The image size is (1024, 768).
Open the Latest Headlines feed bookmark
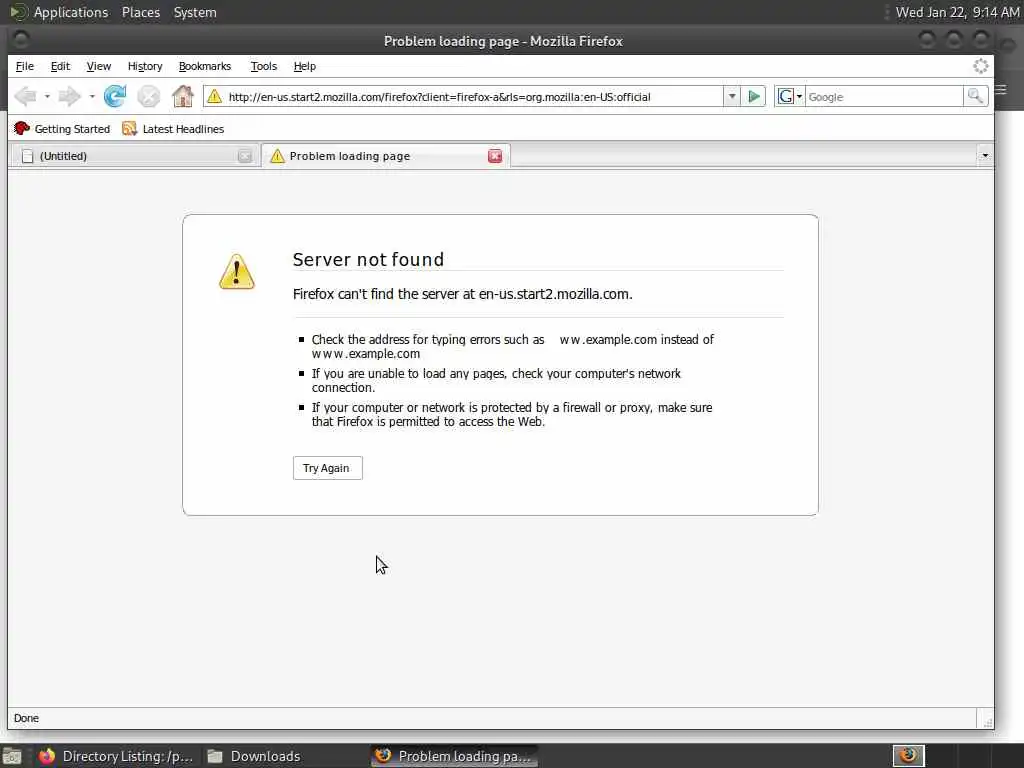coord(173,129)
